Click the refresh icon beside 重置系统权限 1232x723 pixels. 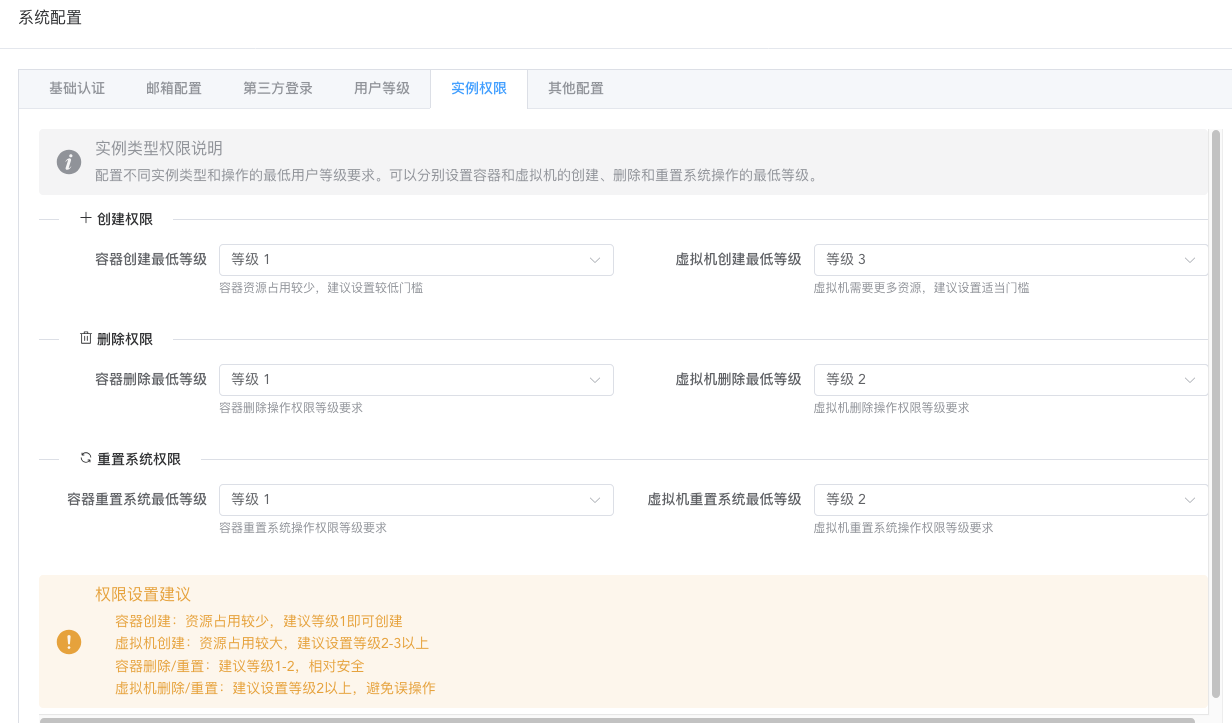(x=86, y=458)
